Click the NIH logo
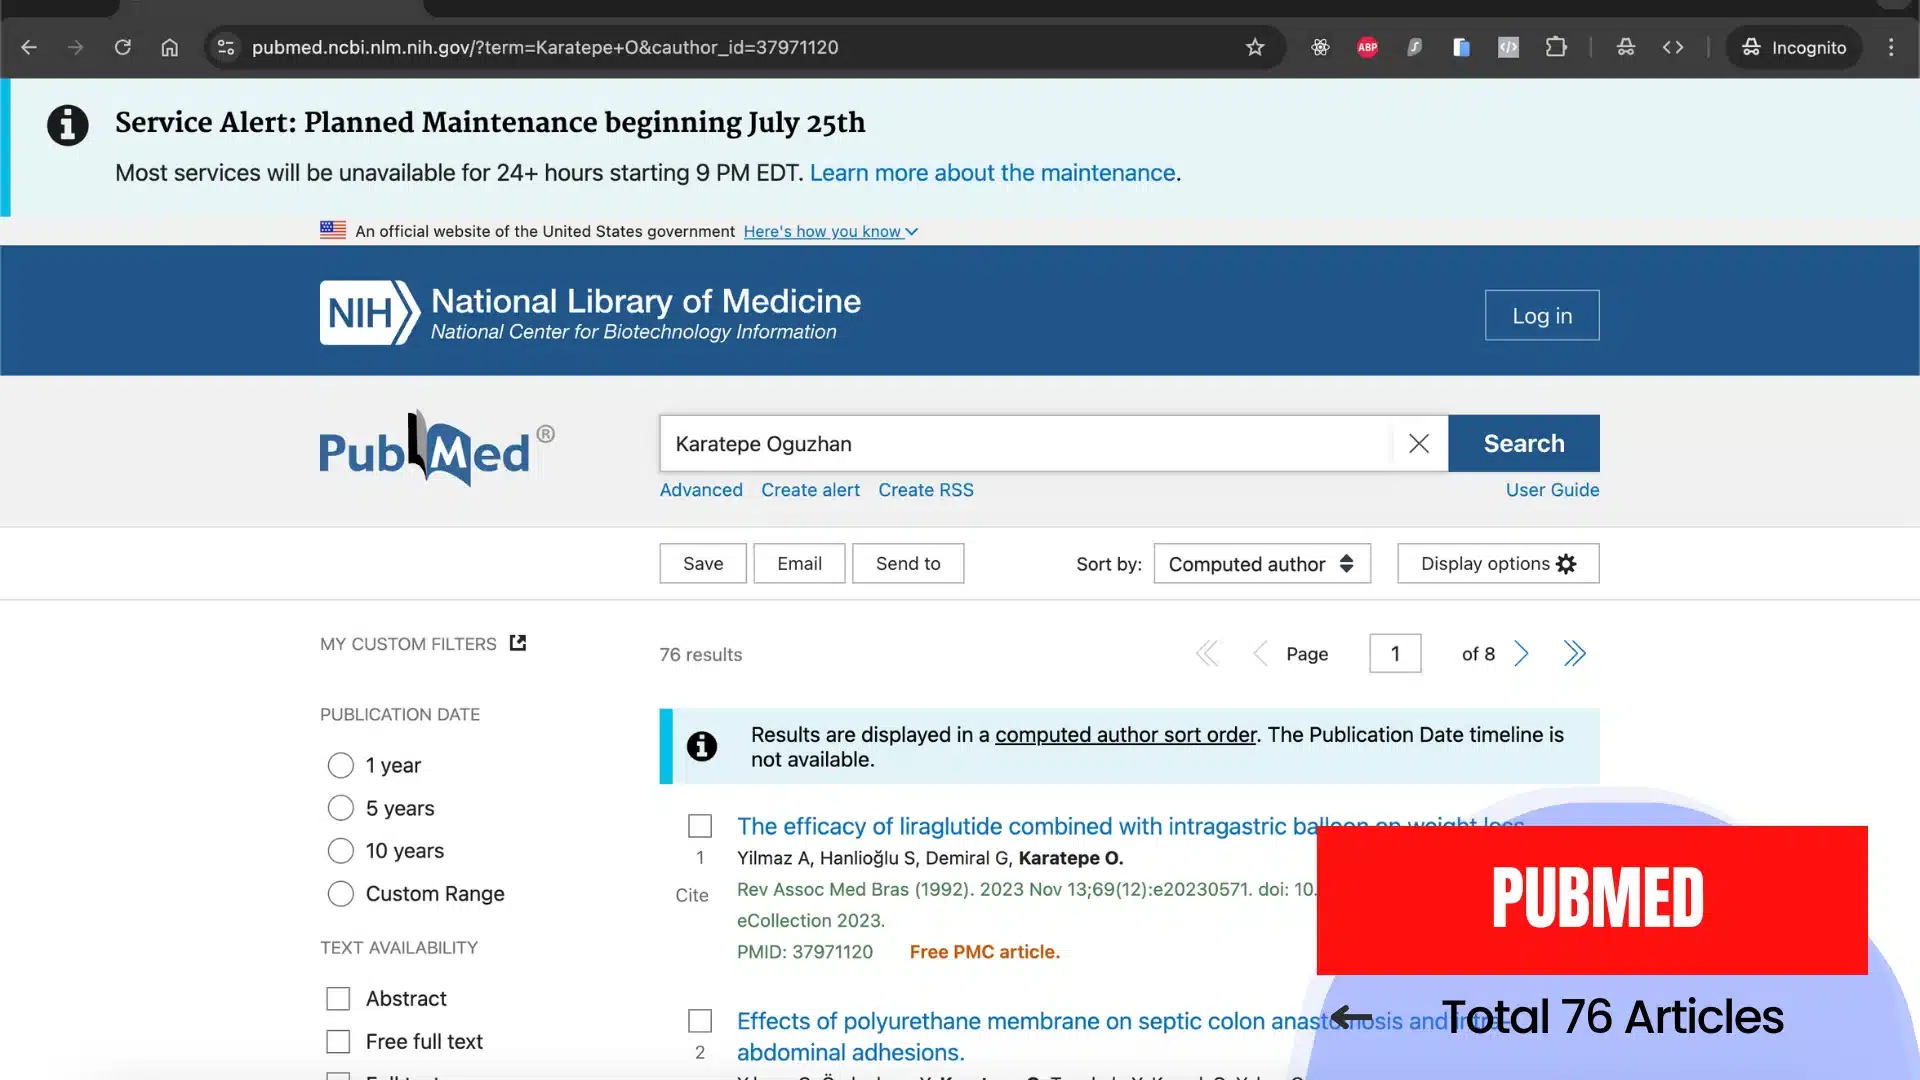 (x=369, y=313)
